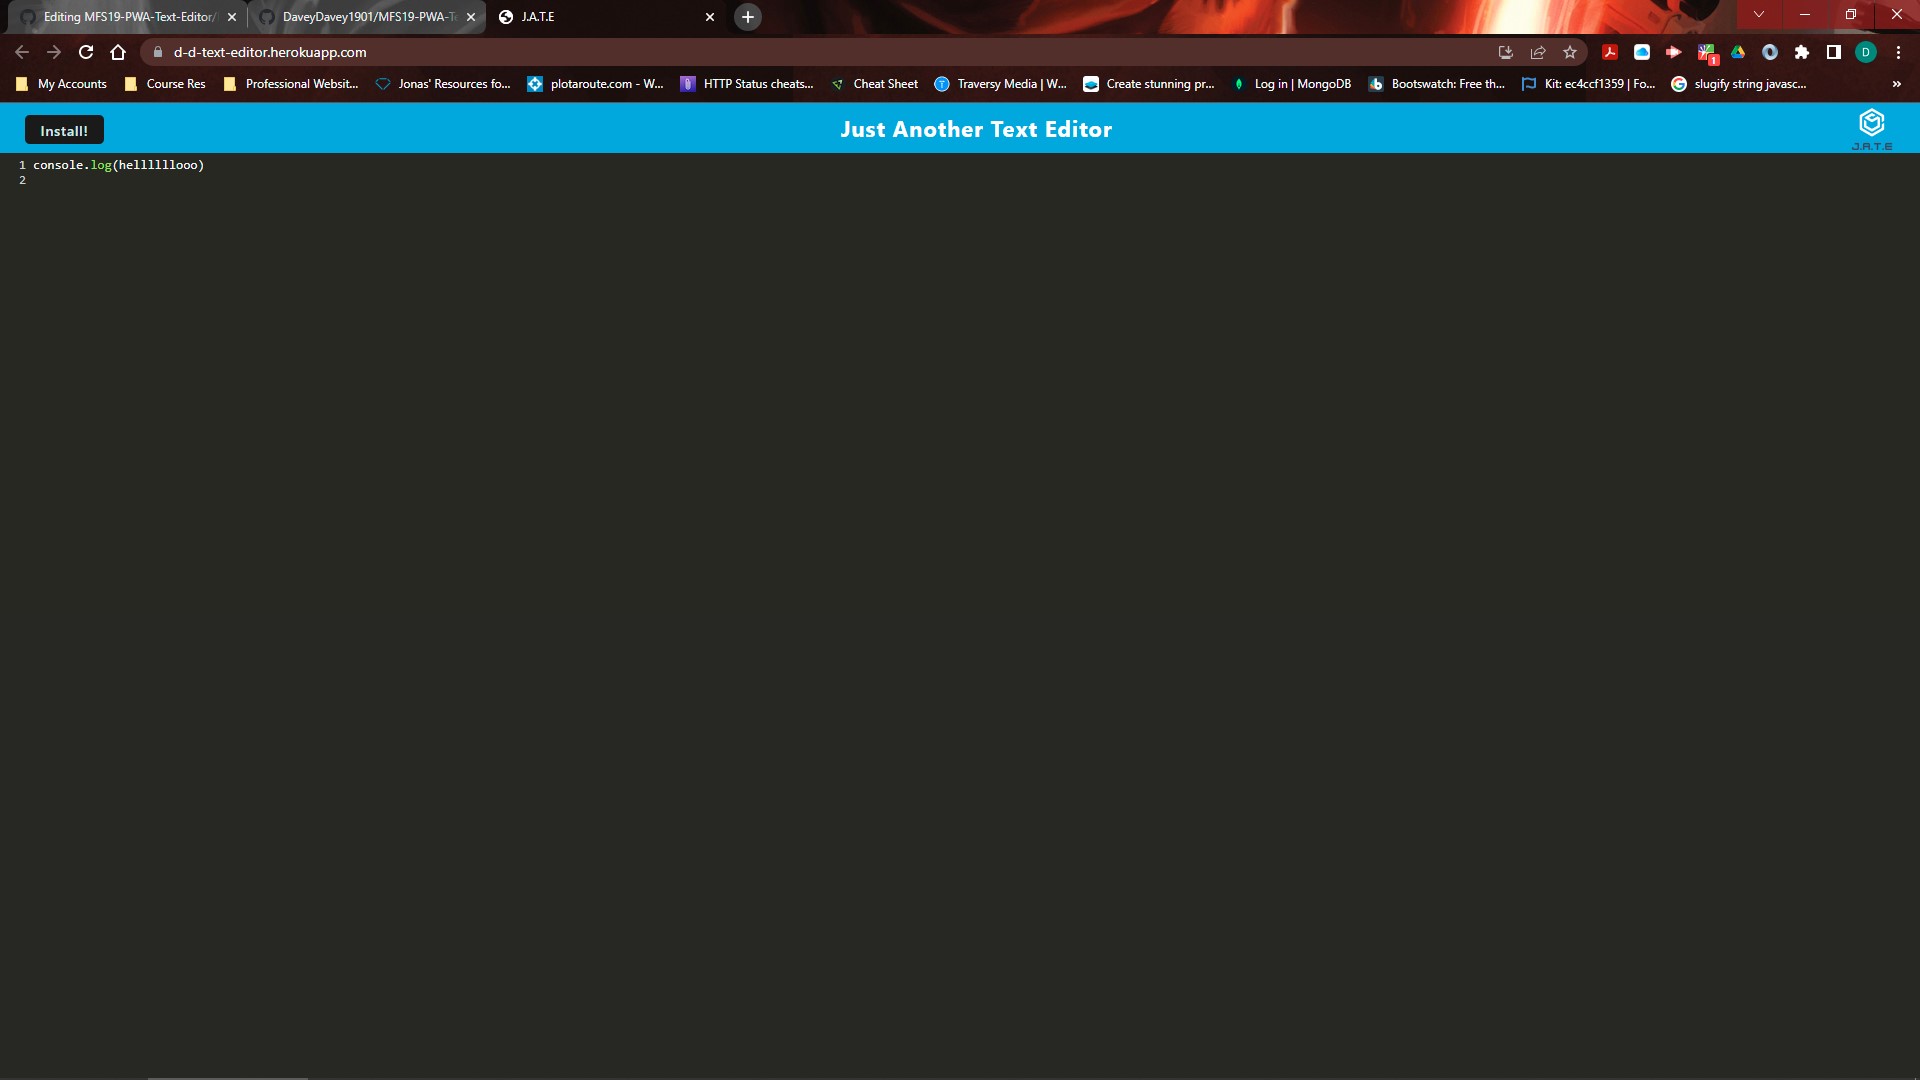Screen dimensions: 1920x1080
Task: Switch to the DaveyDavey1901 GitHub tab
Action: click(360, 17)
